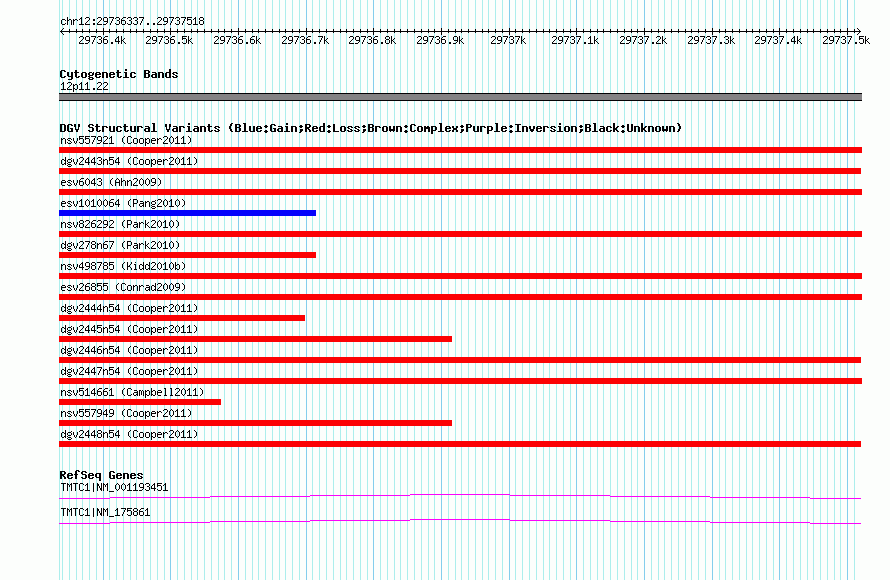Click the 29736.4k ruler mark
The width and height of the screenshot is (890, 580).
coord(102,40)
